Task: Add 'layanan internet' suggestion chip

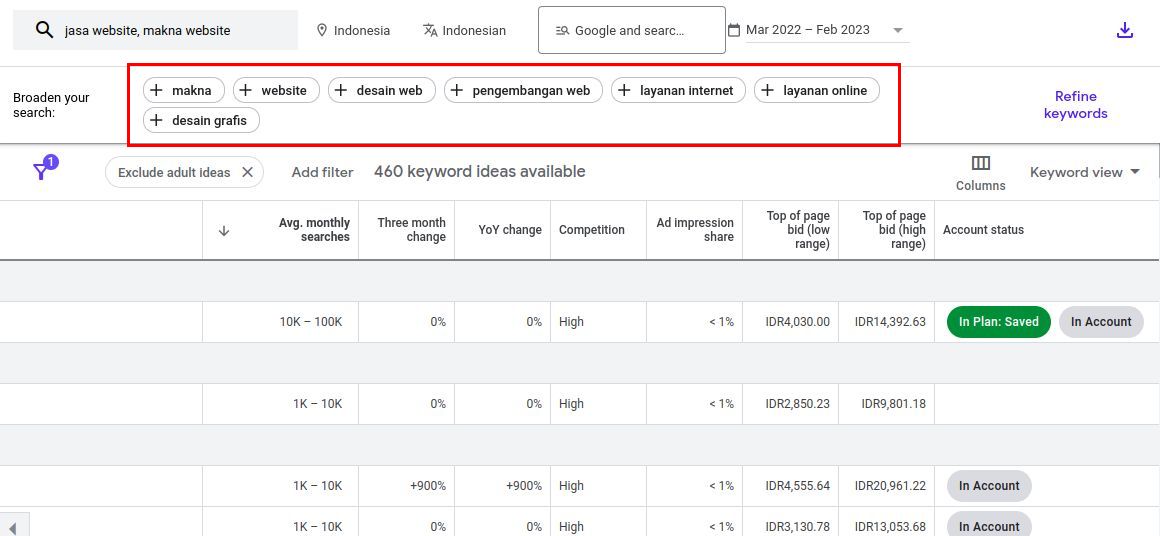Action: point(678,90)
